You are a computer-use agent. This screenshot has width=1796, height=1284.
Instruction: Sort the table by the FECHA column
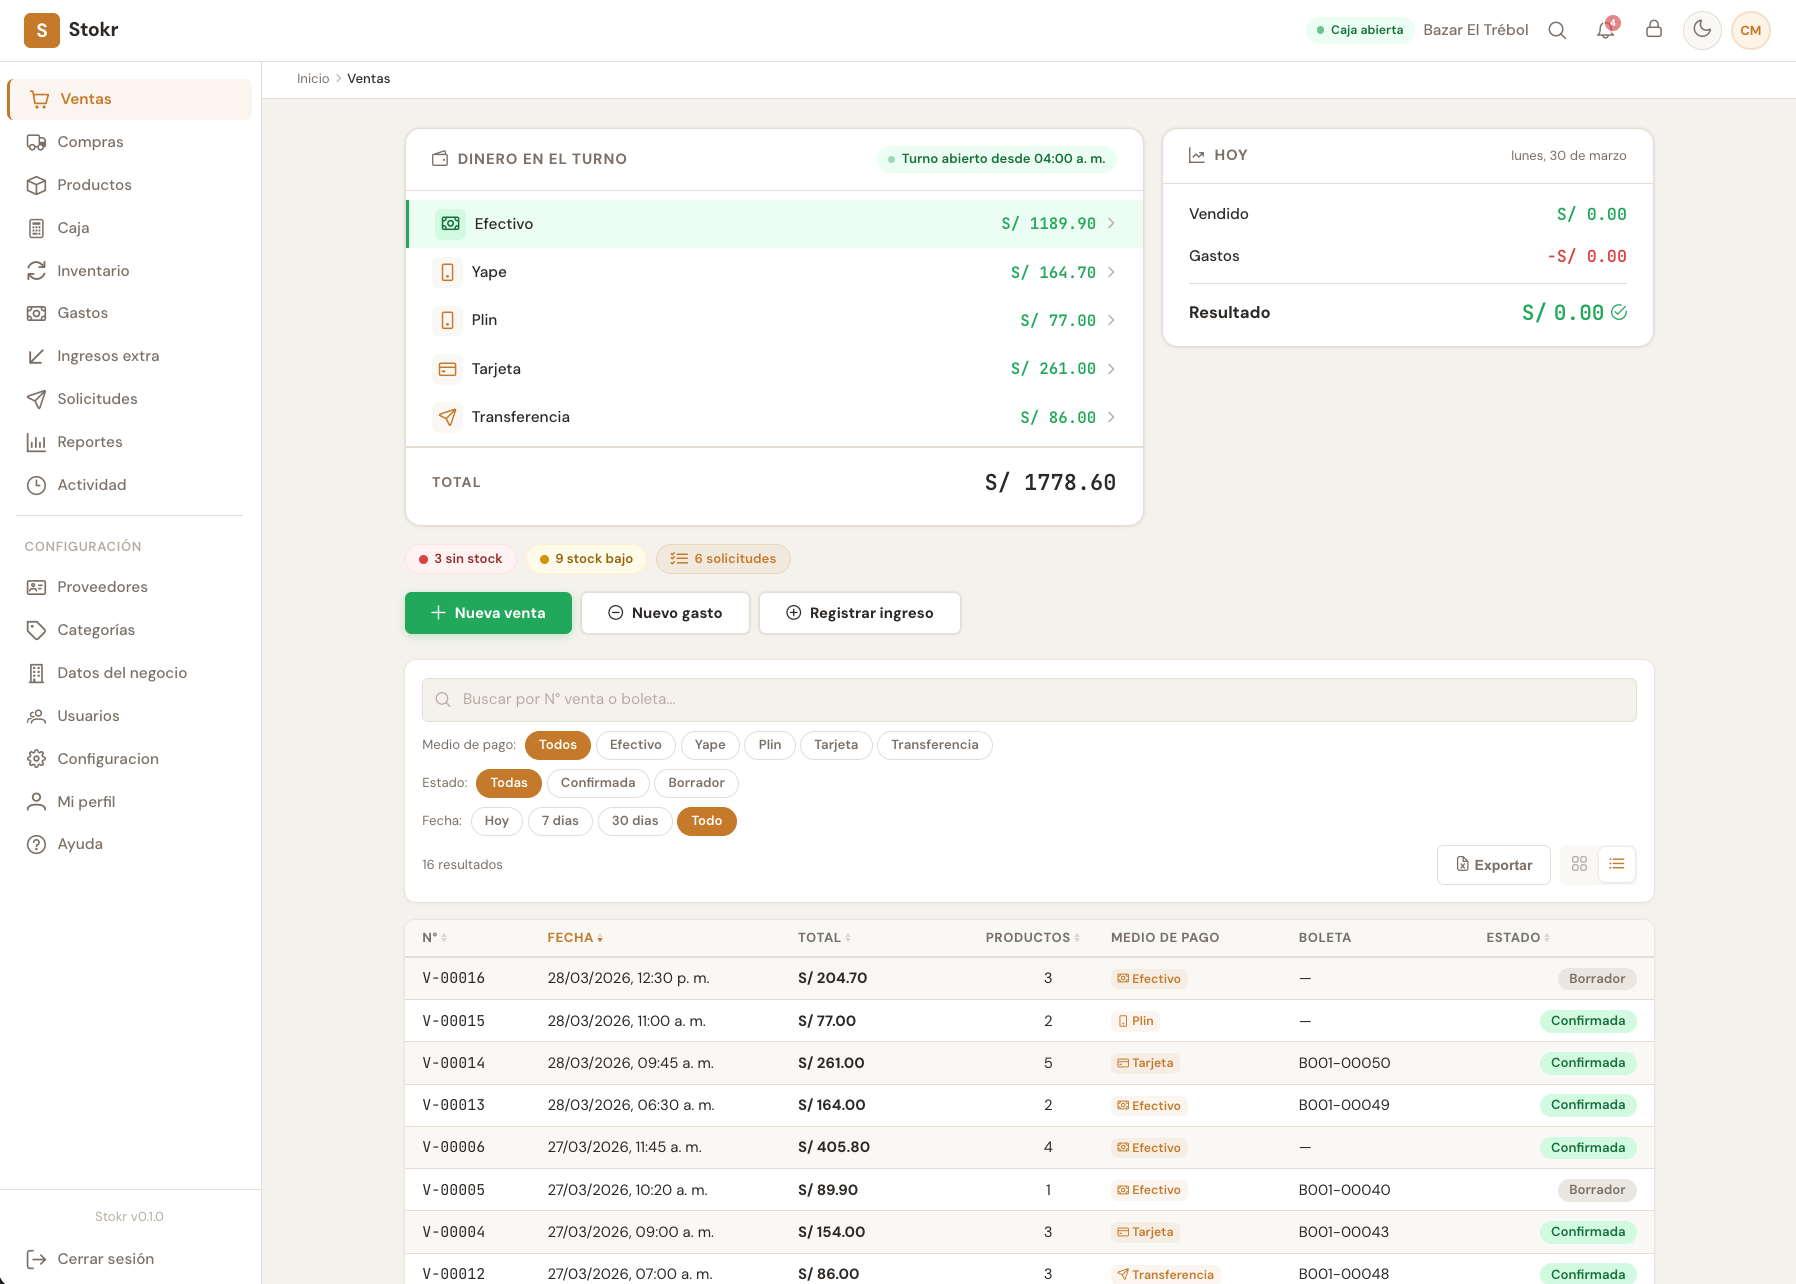(574, 937)
